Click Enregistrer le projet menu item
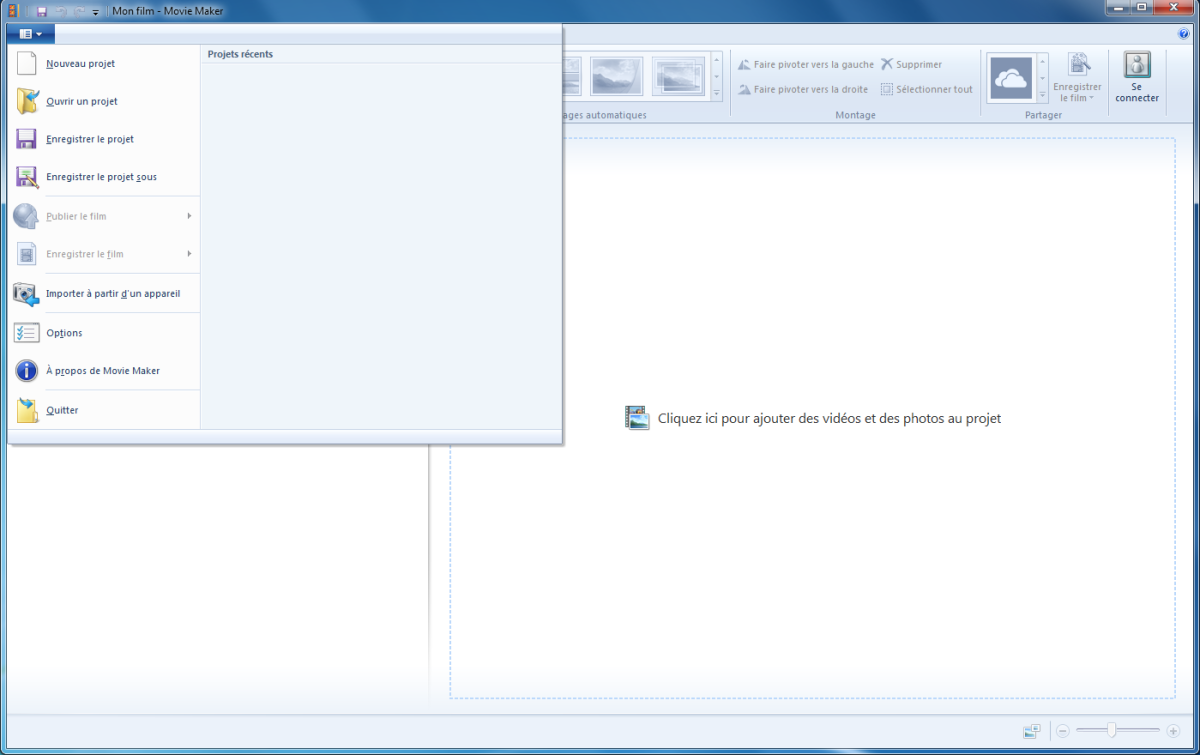Viewport: 1200px width, 755px height. point(104,140)
